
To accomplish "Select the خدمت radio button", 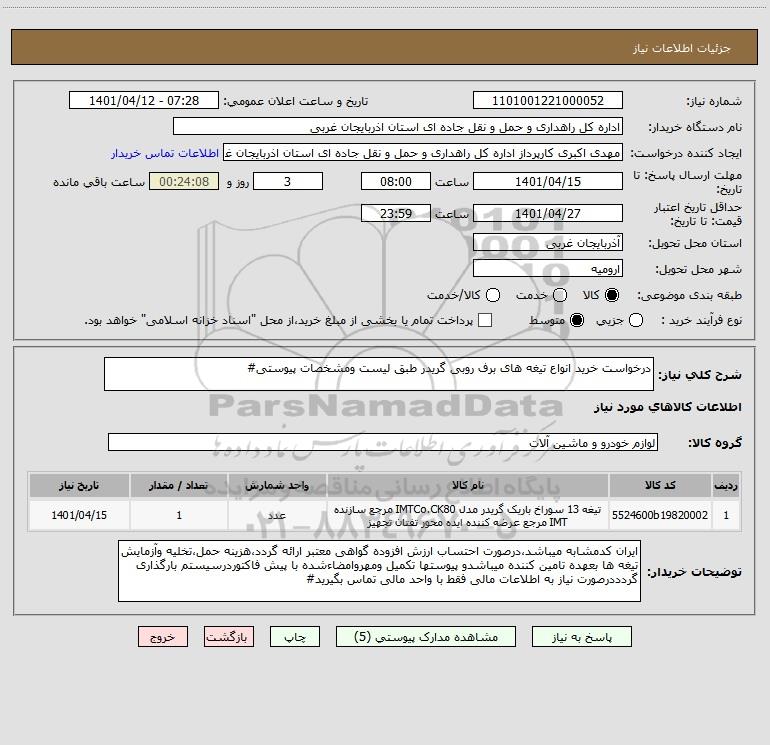I will click(560, 295).
